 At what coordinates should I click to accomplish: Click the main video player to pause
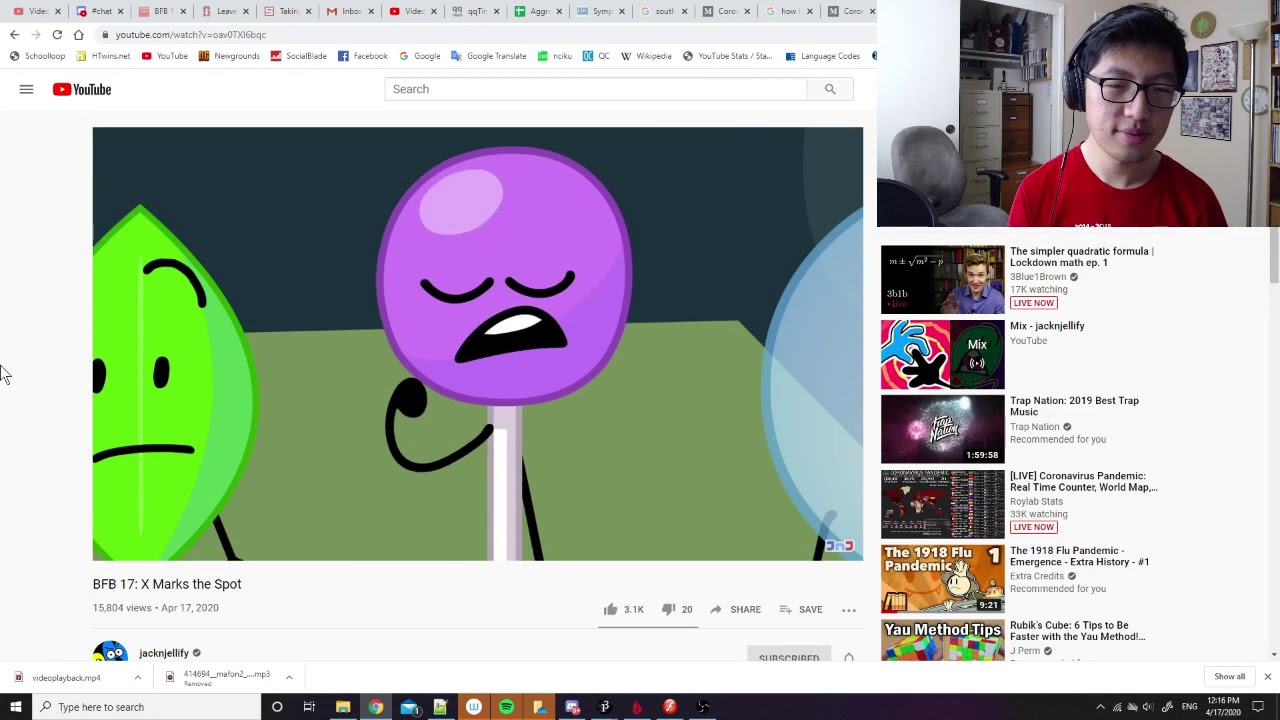pyautogui.click(x=478, y=344)
